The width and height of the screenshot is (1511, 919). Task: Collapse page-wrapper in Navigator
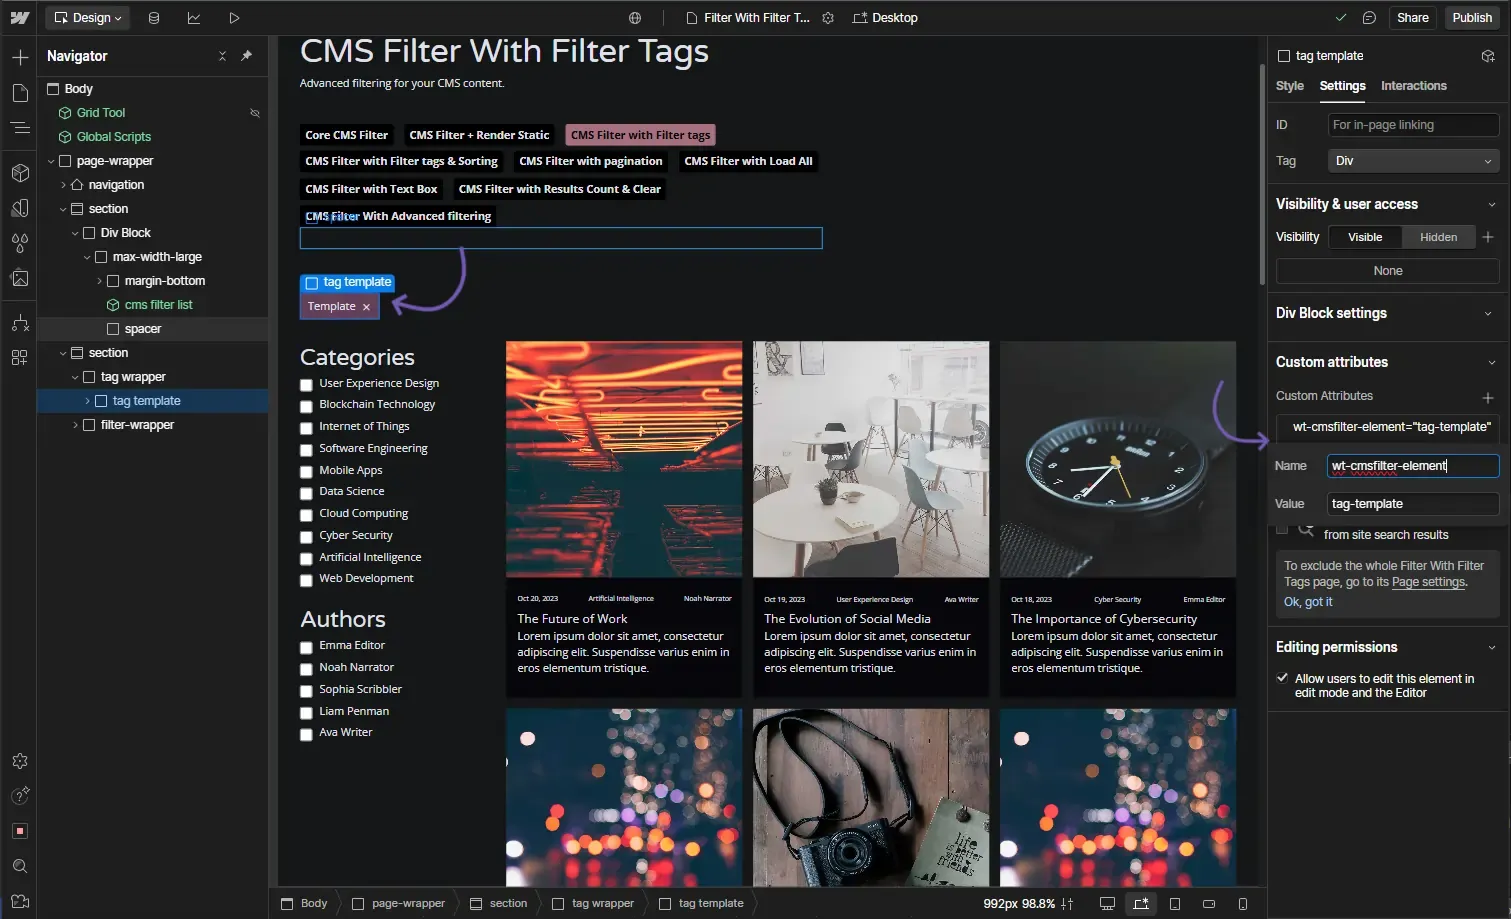pos(51,161)
